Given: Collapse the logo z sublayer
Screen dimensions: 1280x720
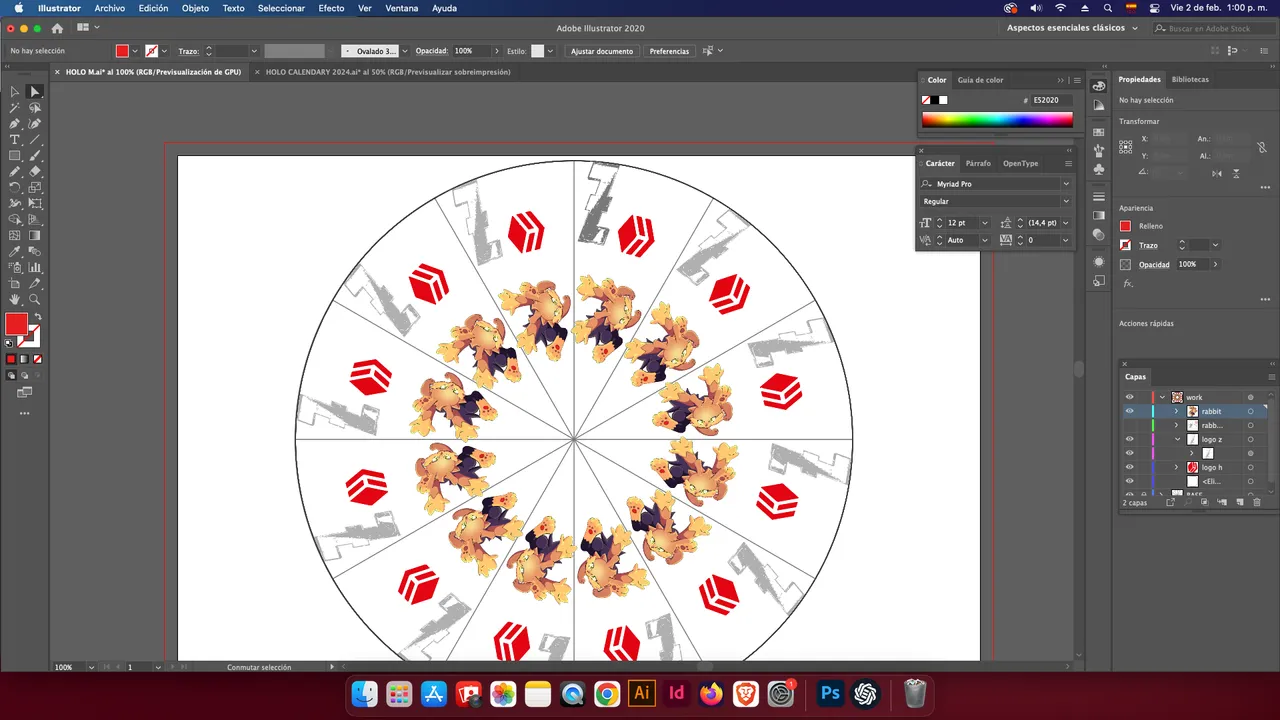Looking at the screenshot, I should pyautogui.click(x=1177, y=439).
